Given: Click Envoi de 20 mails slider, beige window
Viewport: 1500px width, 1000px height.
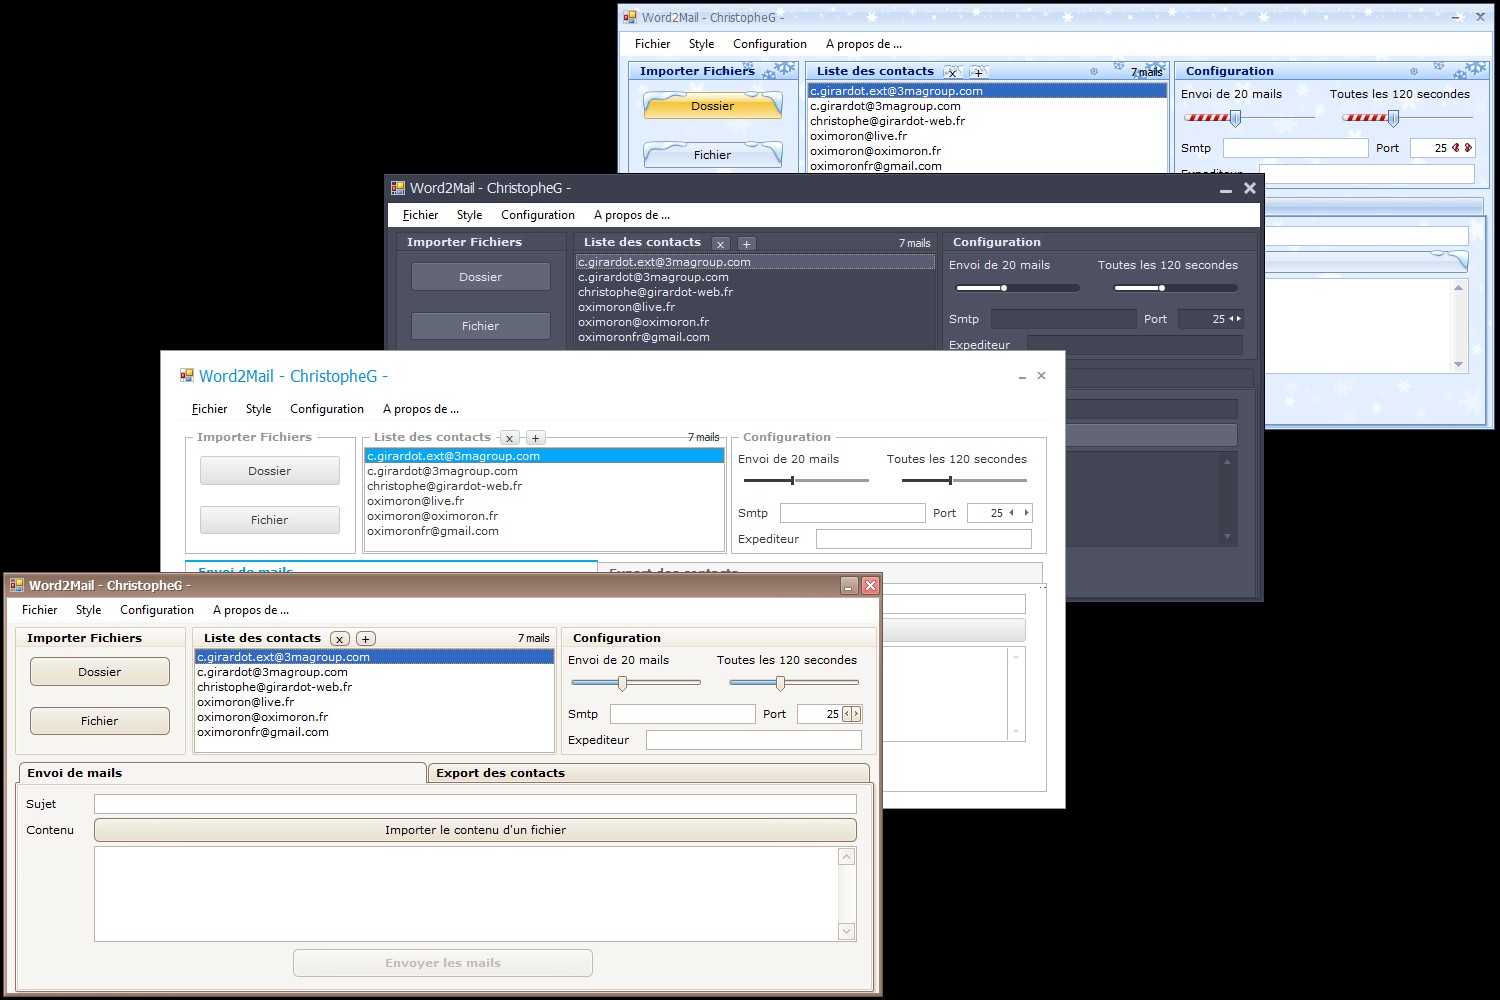Looking at the screenshot, I should click(x=636, y=683).
